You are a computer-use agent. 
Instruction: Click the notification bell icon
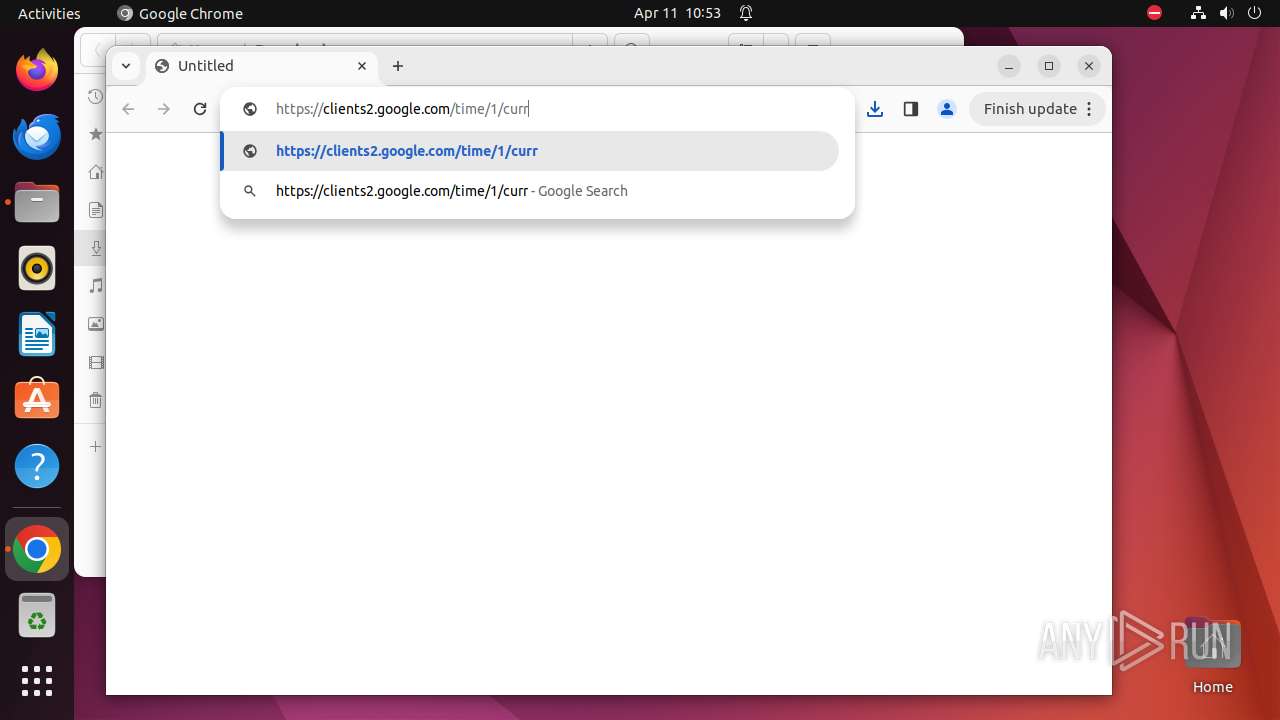point(746,13)
